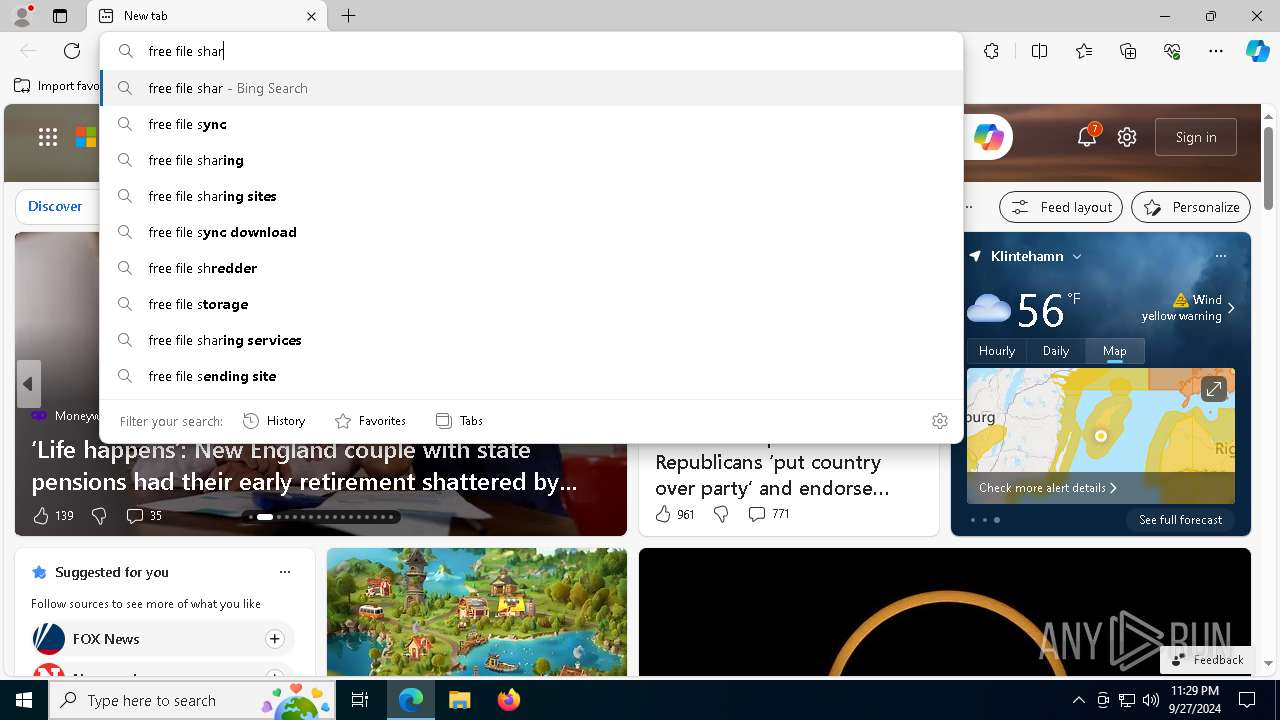Switch weather card to Hourly
The height and width of the screenshot is (720, 1280).
tap(997, 351)
